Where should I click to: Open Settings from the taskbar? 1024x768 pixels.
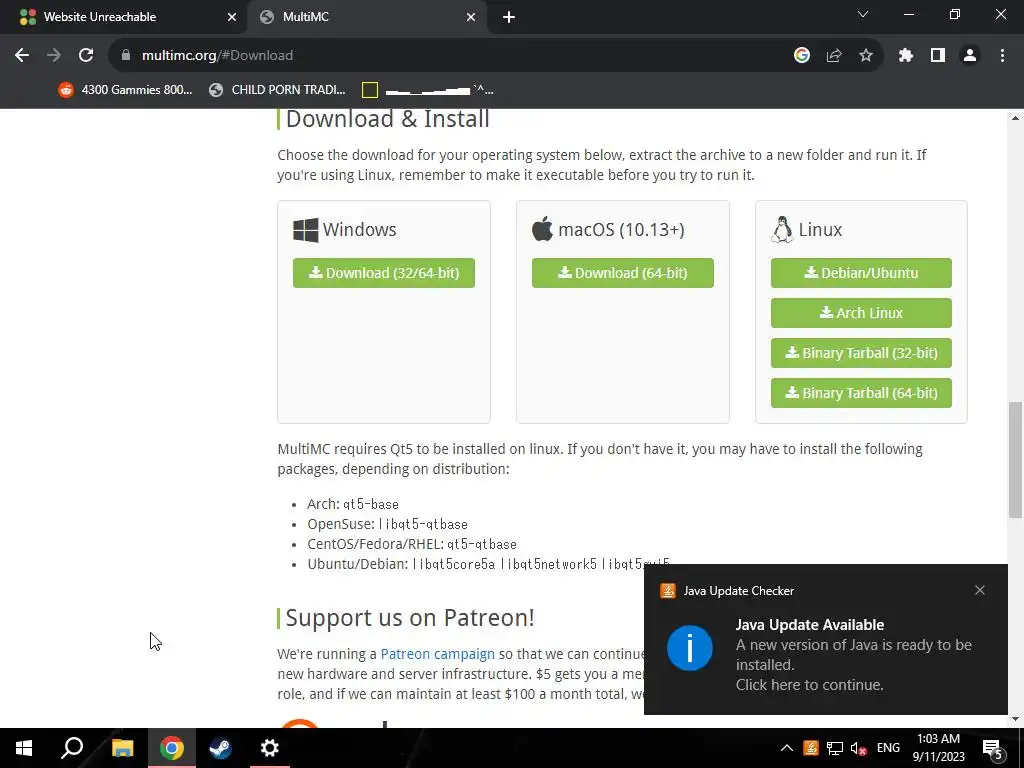coord(269,748)
